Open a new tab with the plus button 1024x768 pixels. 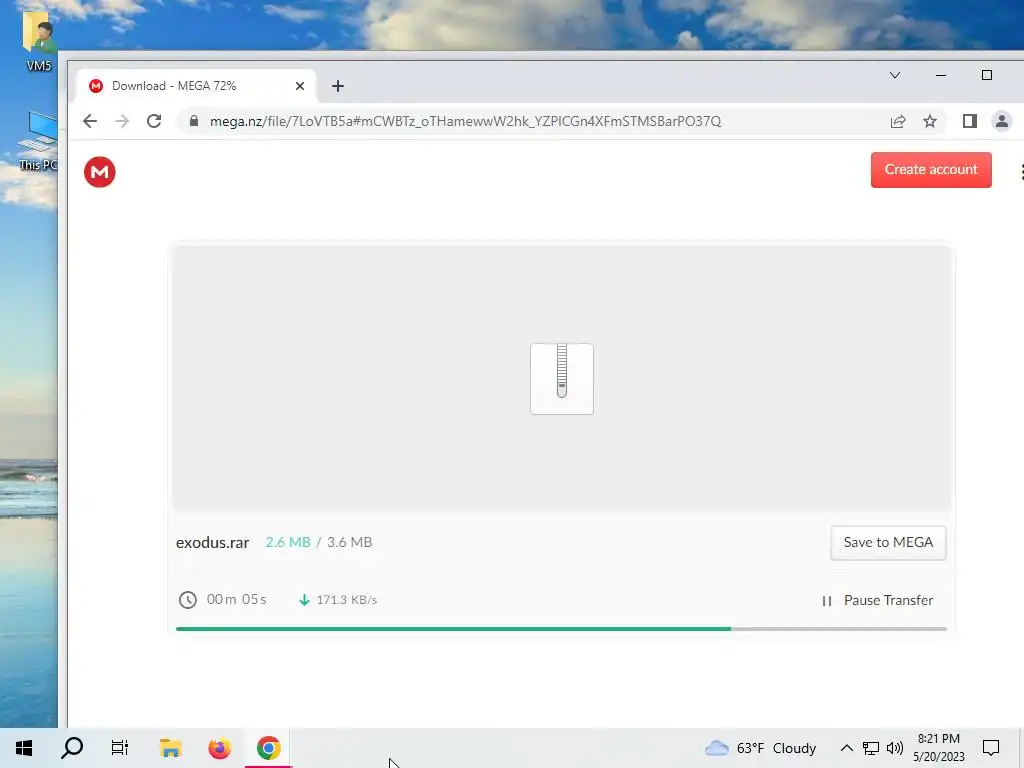click(338, 86)
